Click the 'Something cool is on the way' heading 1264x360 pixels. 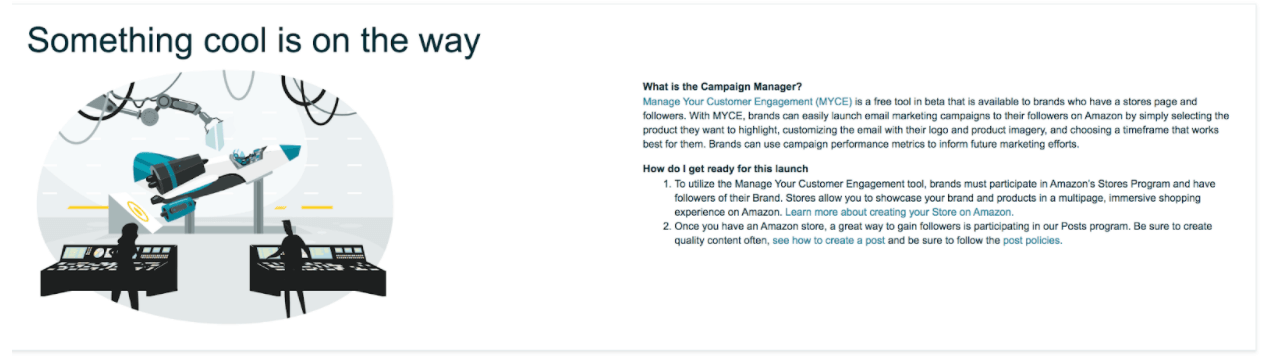tap(254, 41)
